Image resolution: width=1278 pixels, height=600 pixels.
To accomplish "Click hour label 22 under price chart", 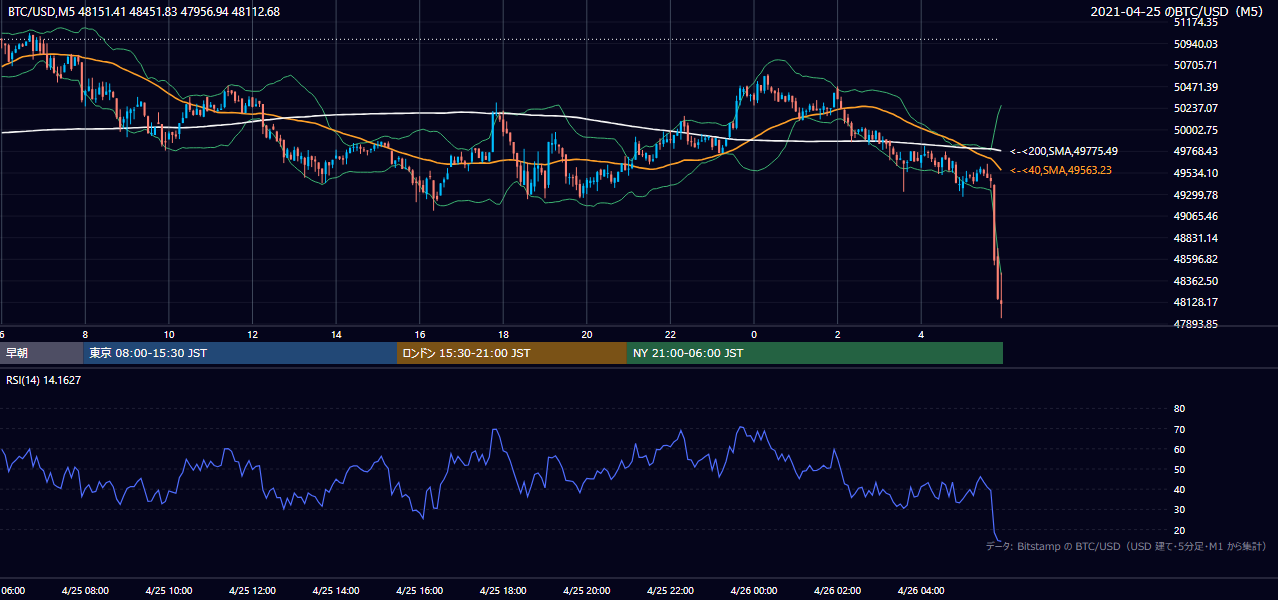I will click(x=671, y=334).
